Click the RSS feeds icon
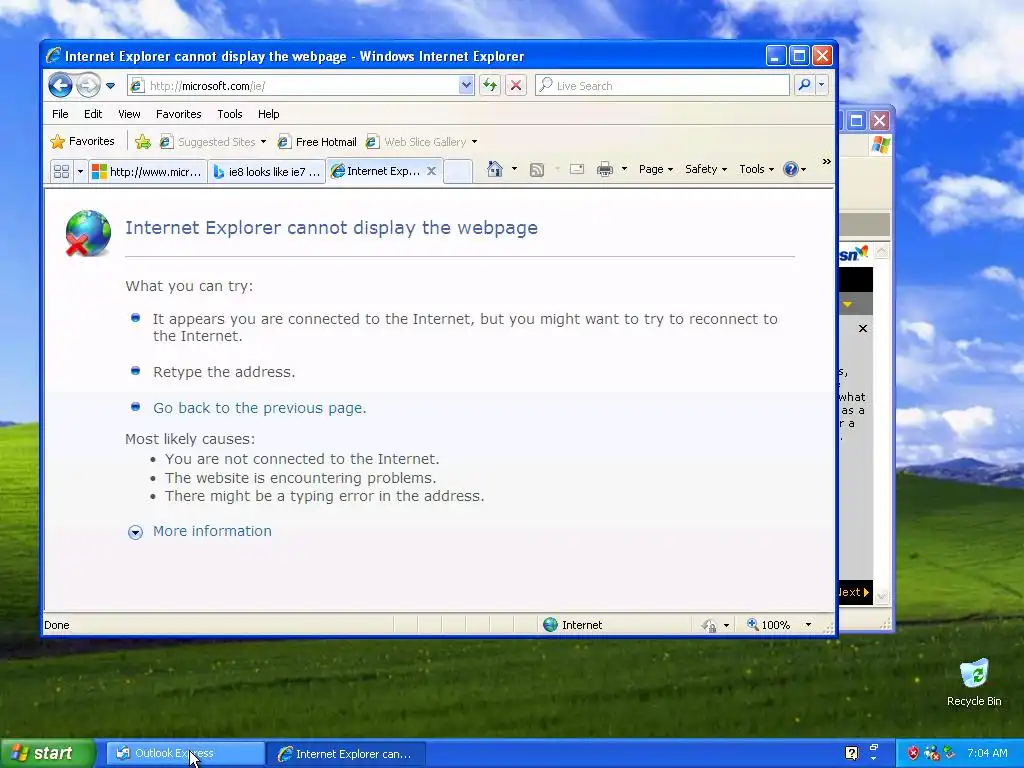 click(537, 170)
